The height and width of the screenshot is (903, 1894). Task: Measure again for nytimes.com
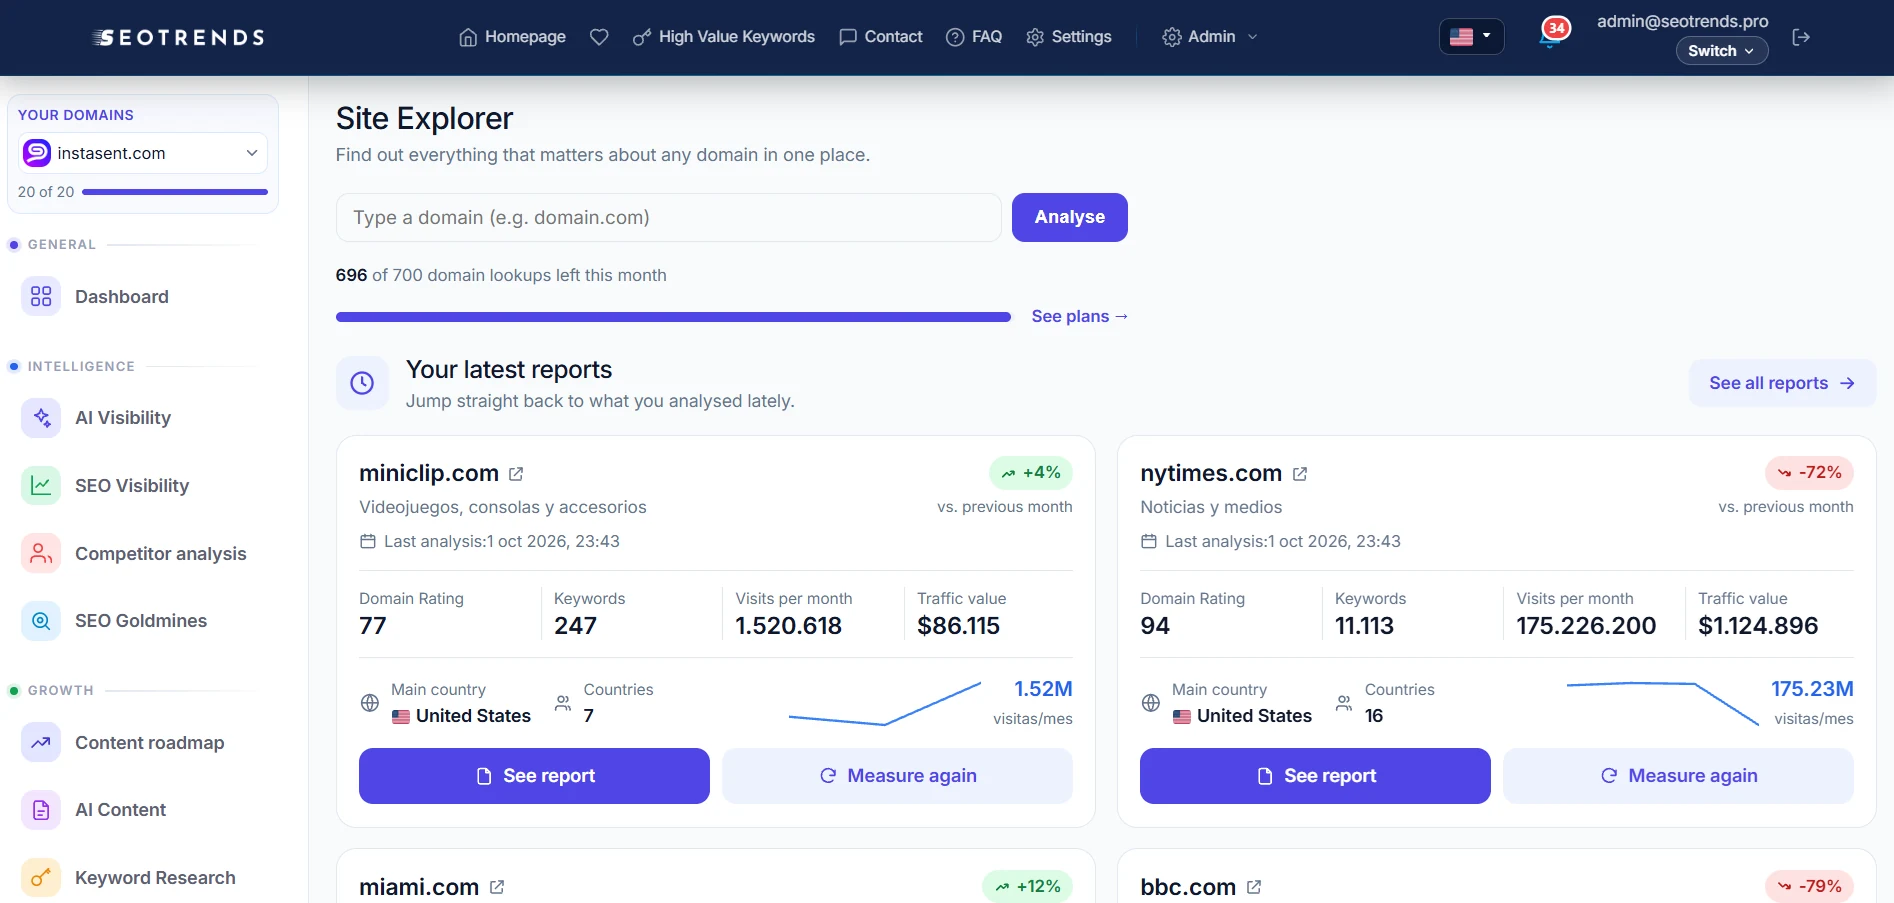point(1678,776)
